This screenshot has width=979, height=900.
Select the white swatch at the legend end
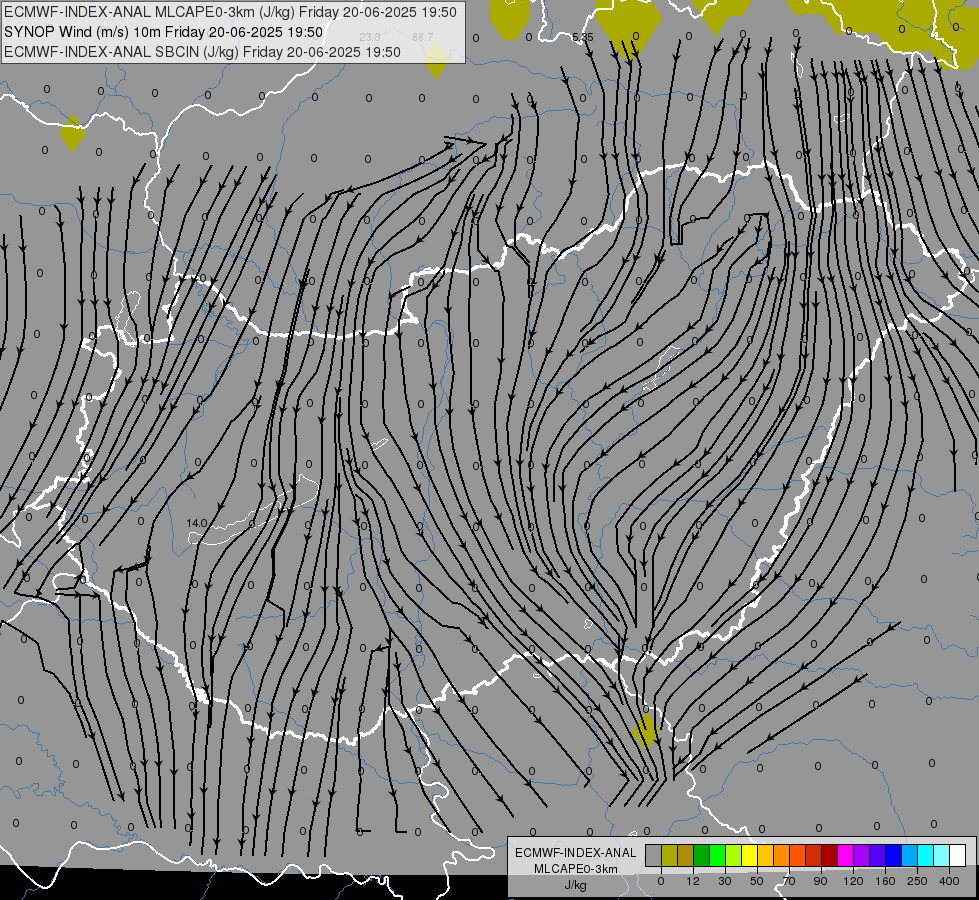coord(957,855)
